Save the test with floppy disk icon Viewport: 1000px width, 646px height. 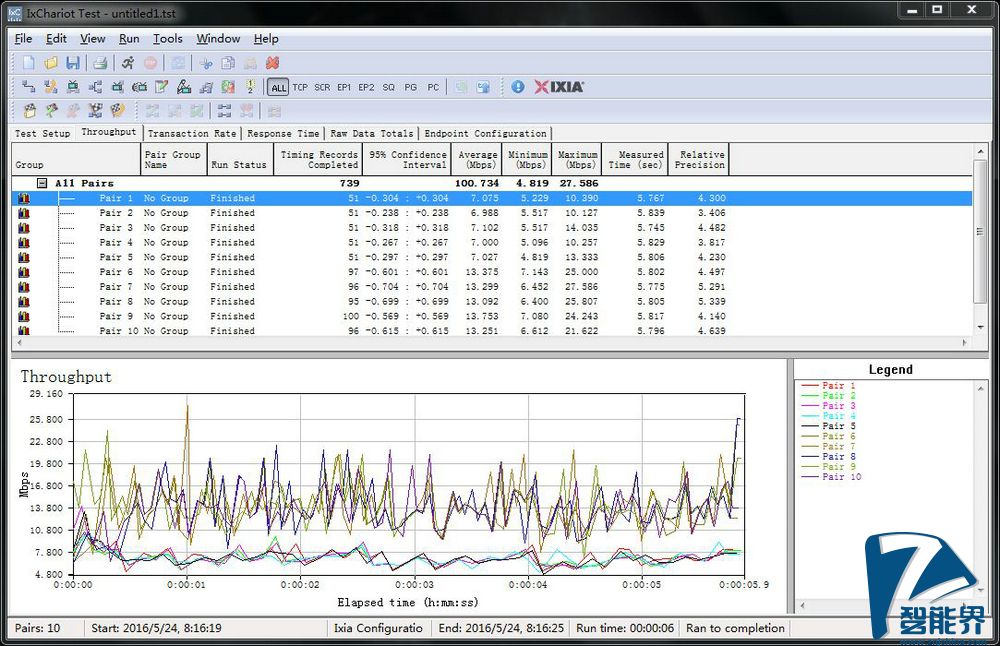click(x=72, y=63)
